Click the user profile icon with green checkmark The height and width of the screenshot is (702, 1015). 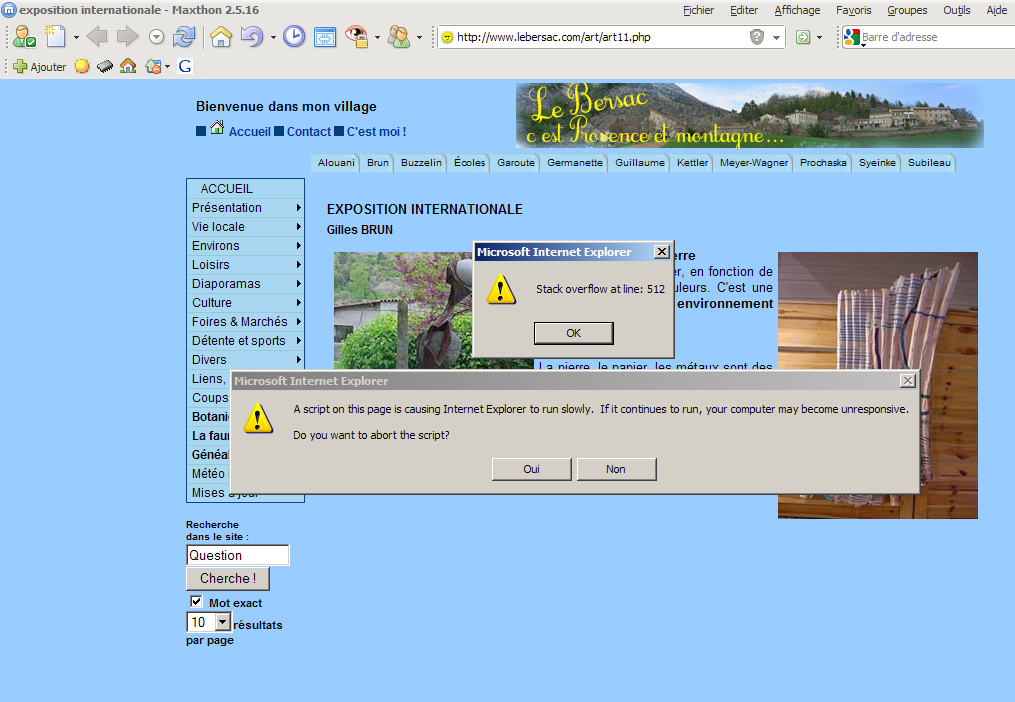pyautogui.click(x=25, y=37)
